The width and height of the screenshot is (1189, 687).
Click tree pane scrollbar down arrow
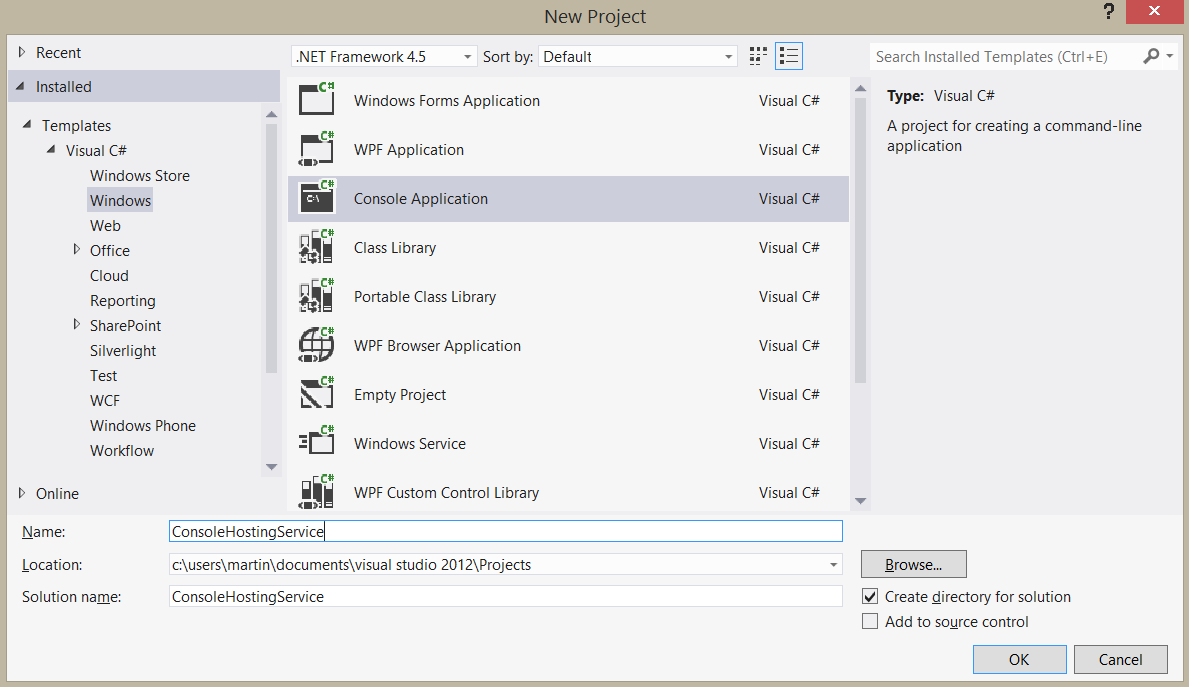[271, 467]
